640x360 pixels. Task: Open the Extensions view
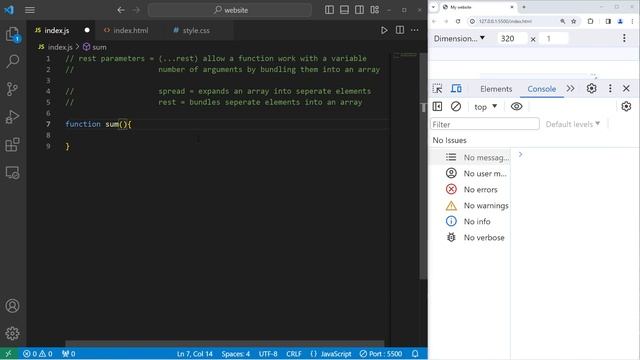[13, 144]
